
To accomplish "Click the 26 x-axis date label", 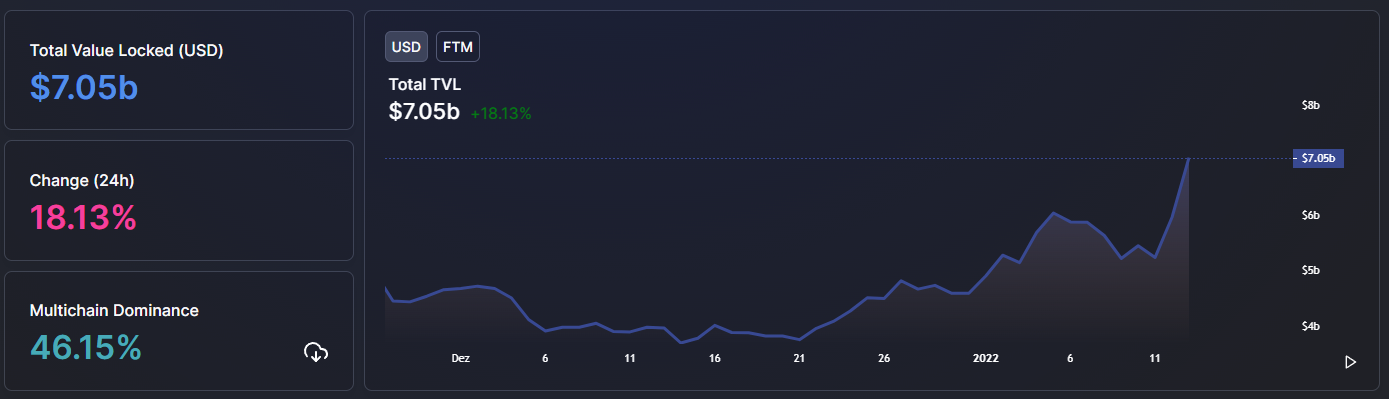I will tap(884, 357).
